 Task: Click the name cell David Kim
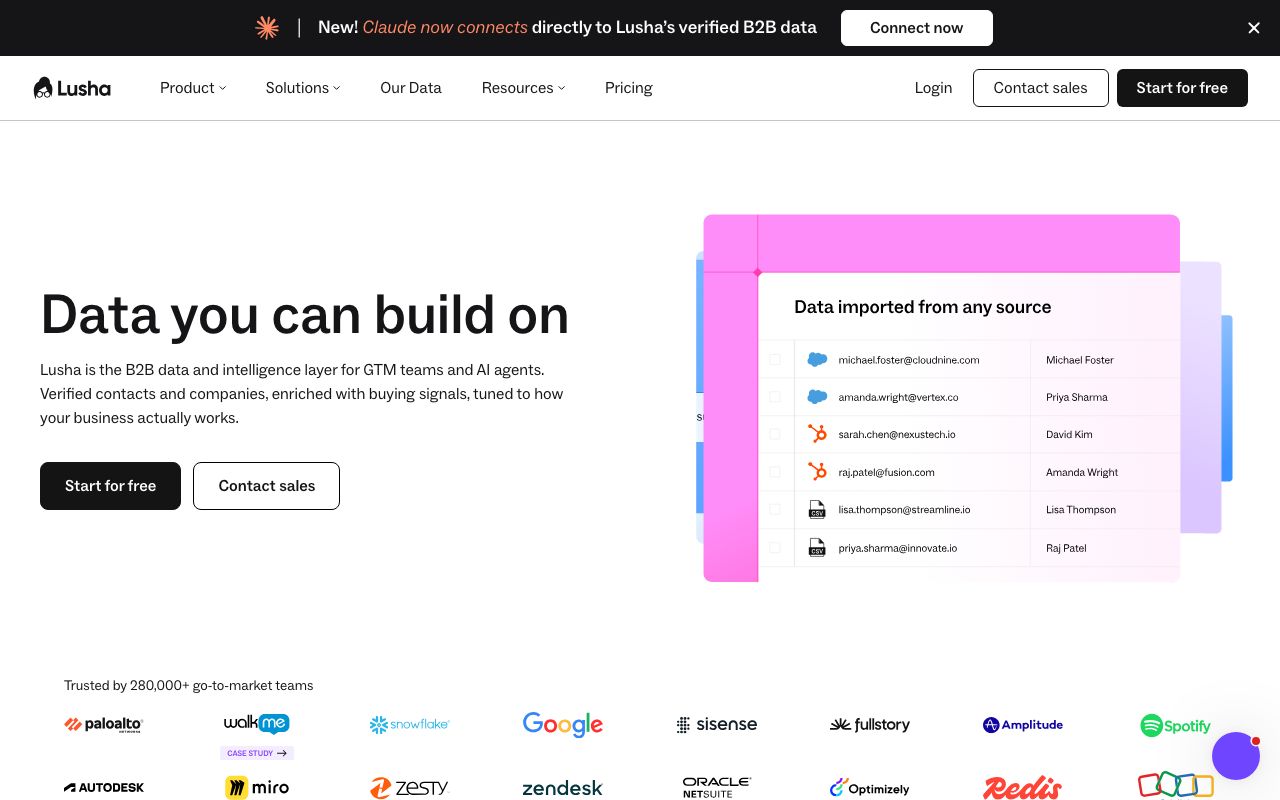click(x=1069, y=434)
